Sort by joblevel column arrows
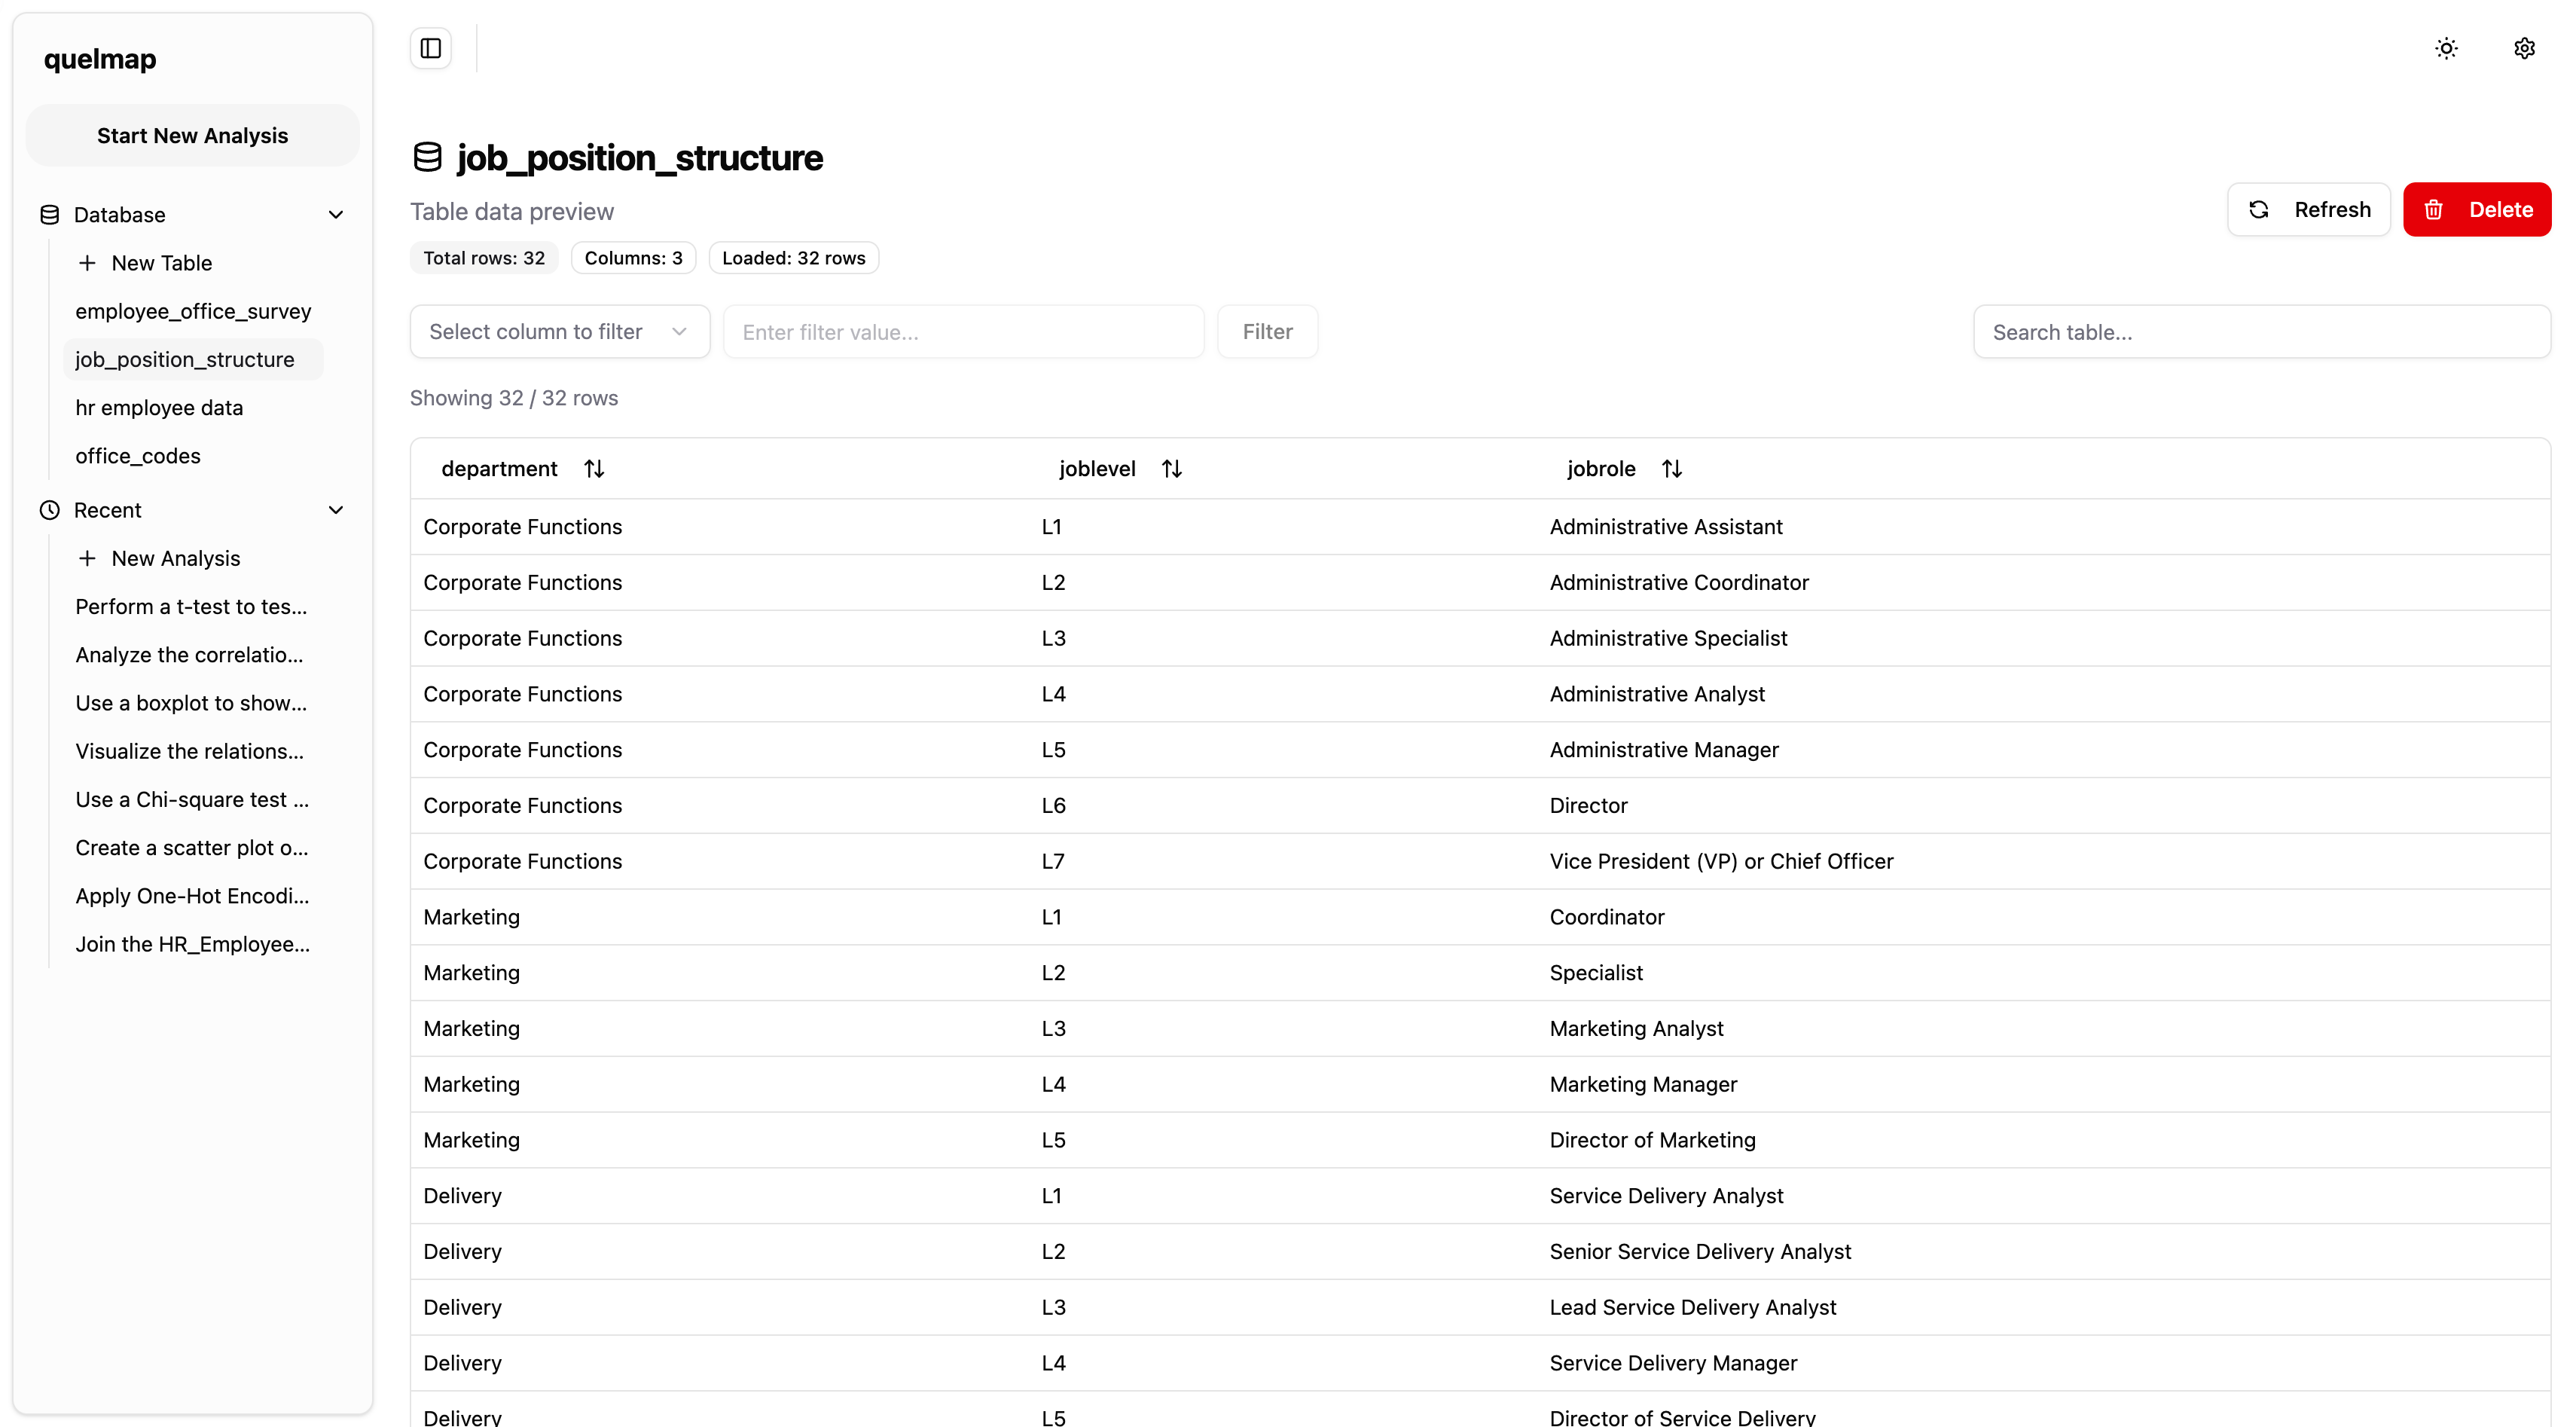 pyautogui.click(x=1172, y=468)
